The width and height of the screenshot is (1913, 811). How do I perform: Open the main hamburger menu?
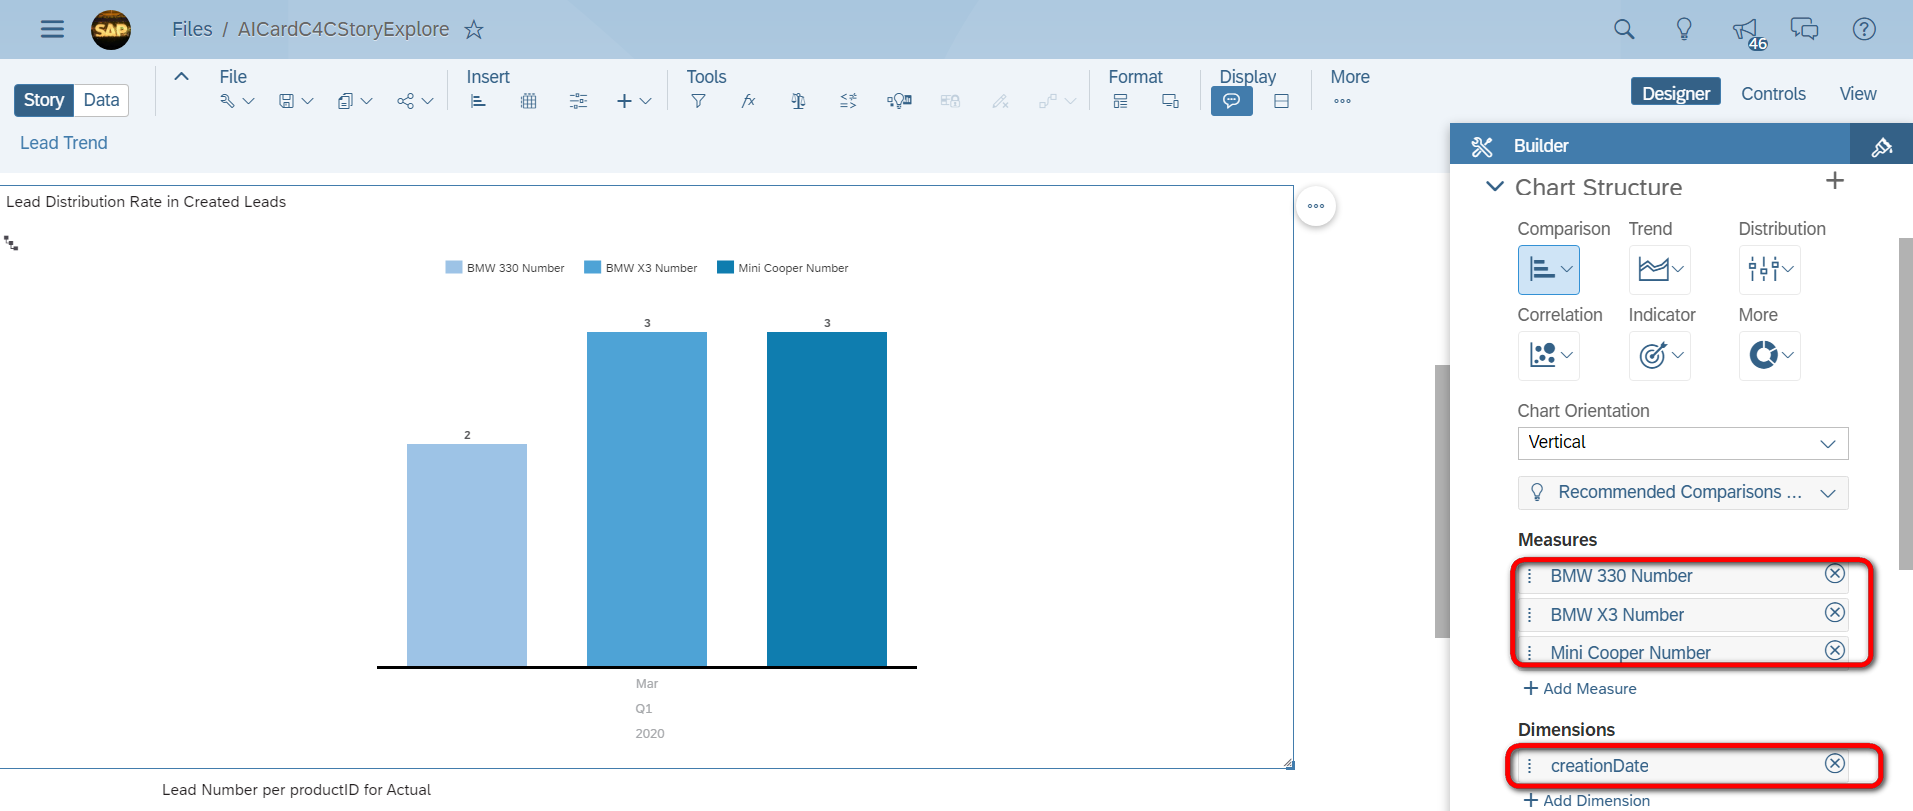[x=52, y=29]
